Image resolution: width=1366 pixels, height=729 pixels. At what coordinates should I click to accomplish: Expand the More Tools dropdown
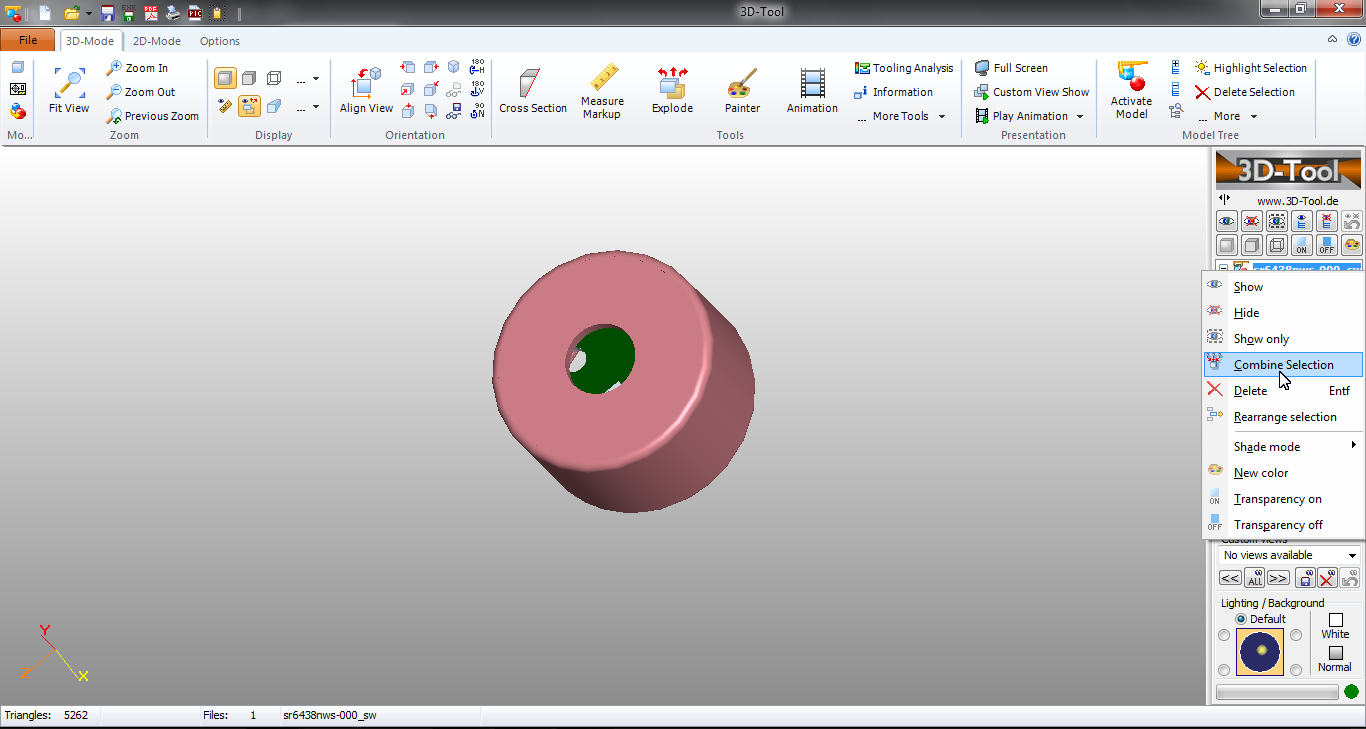pos(901,116)
